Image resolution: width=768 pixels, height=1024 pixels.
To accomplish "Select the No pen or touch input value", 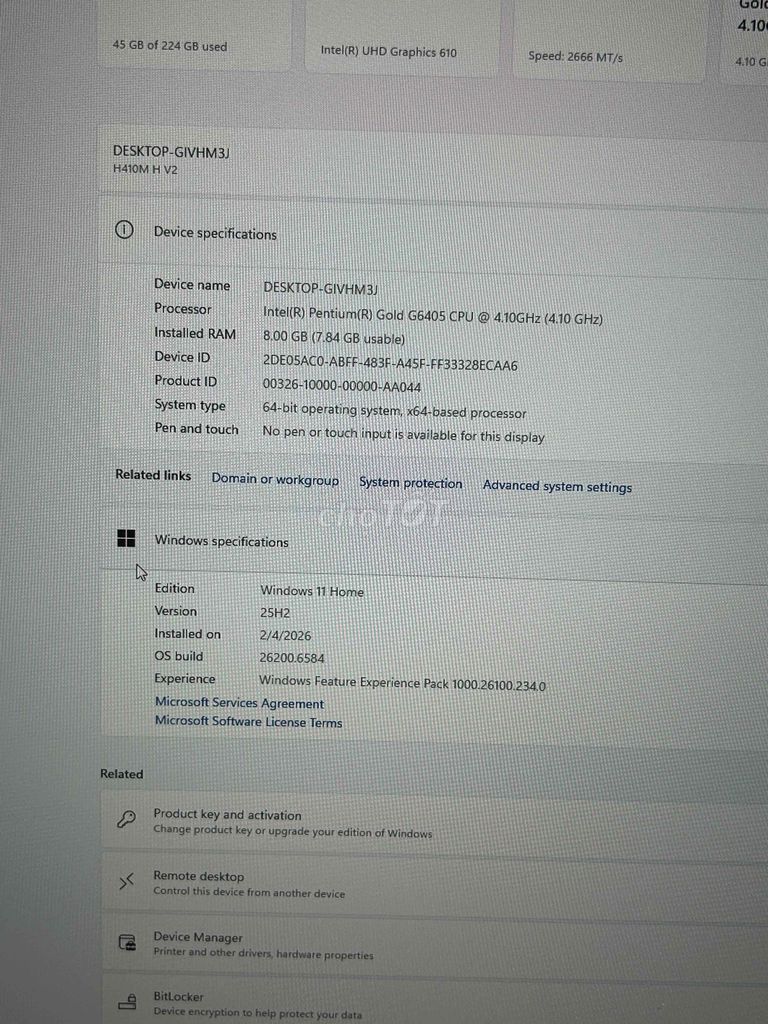I will 403,434.
